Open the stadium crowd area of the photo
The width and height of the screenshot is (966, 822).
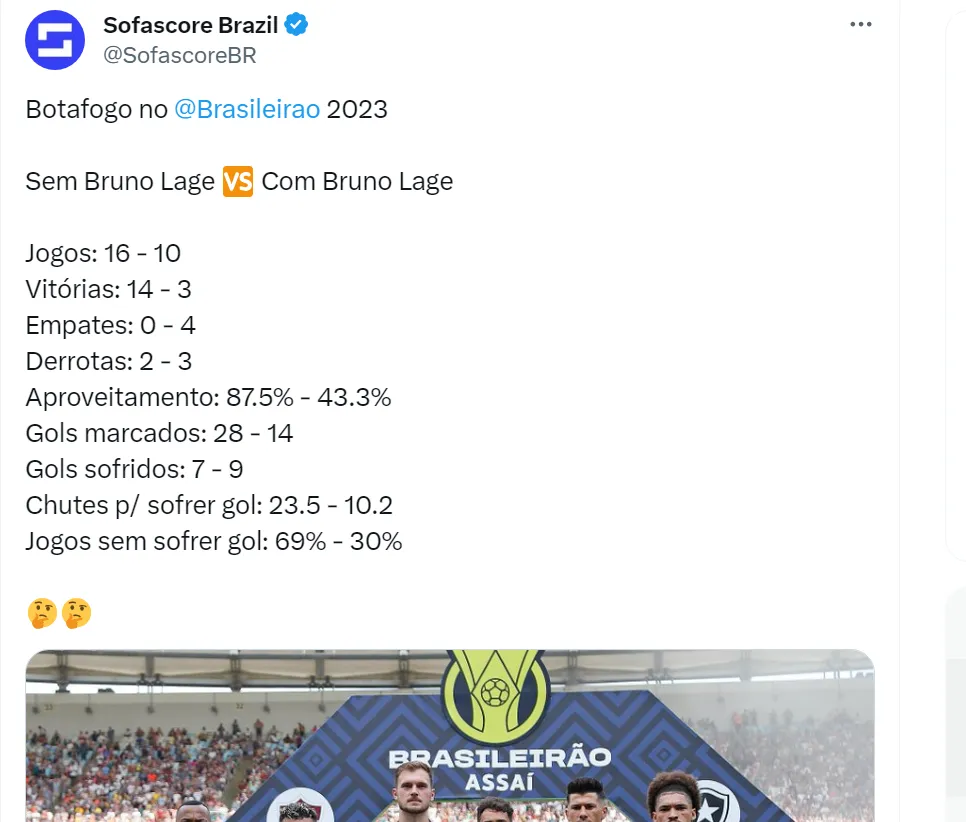tap(130, 760)
